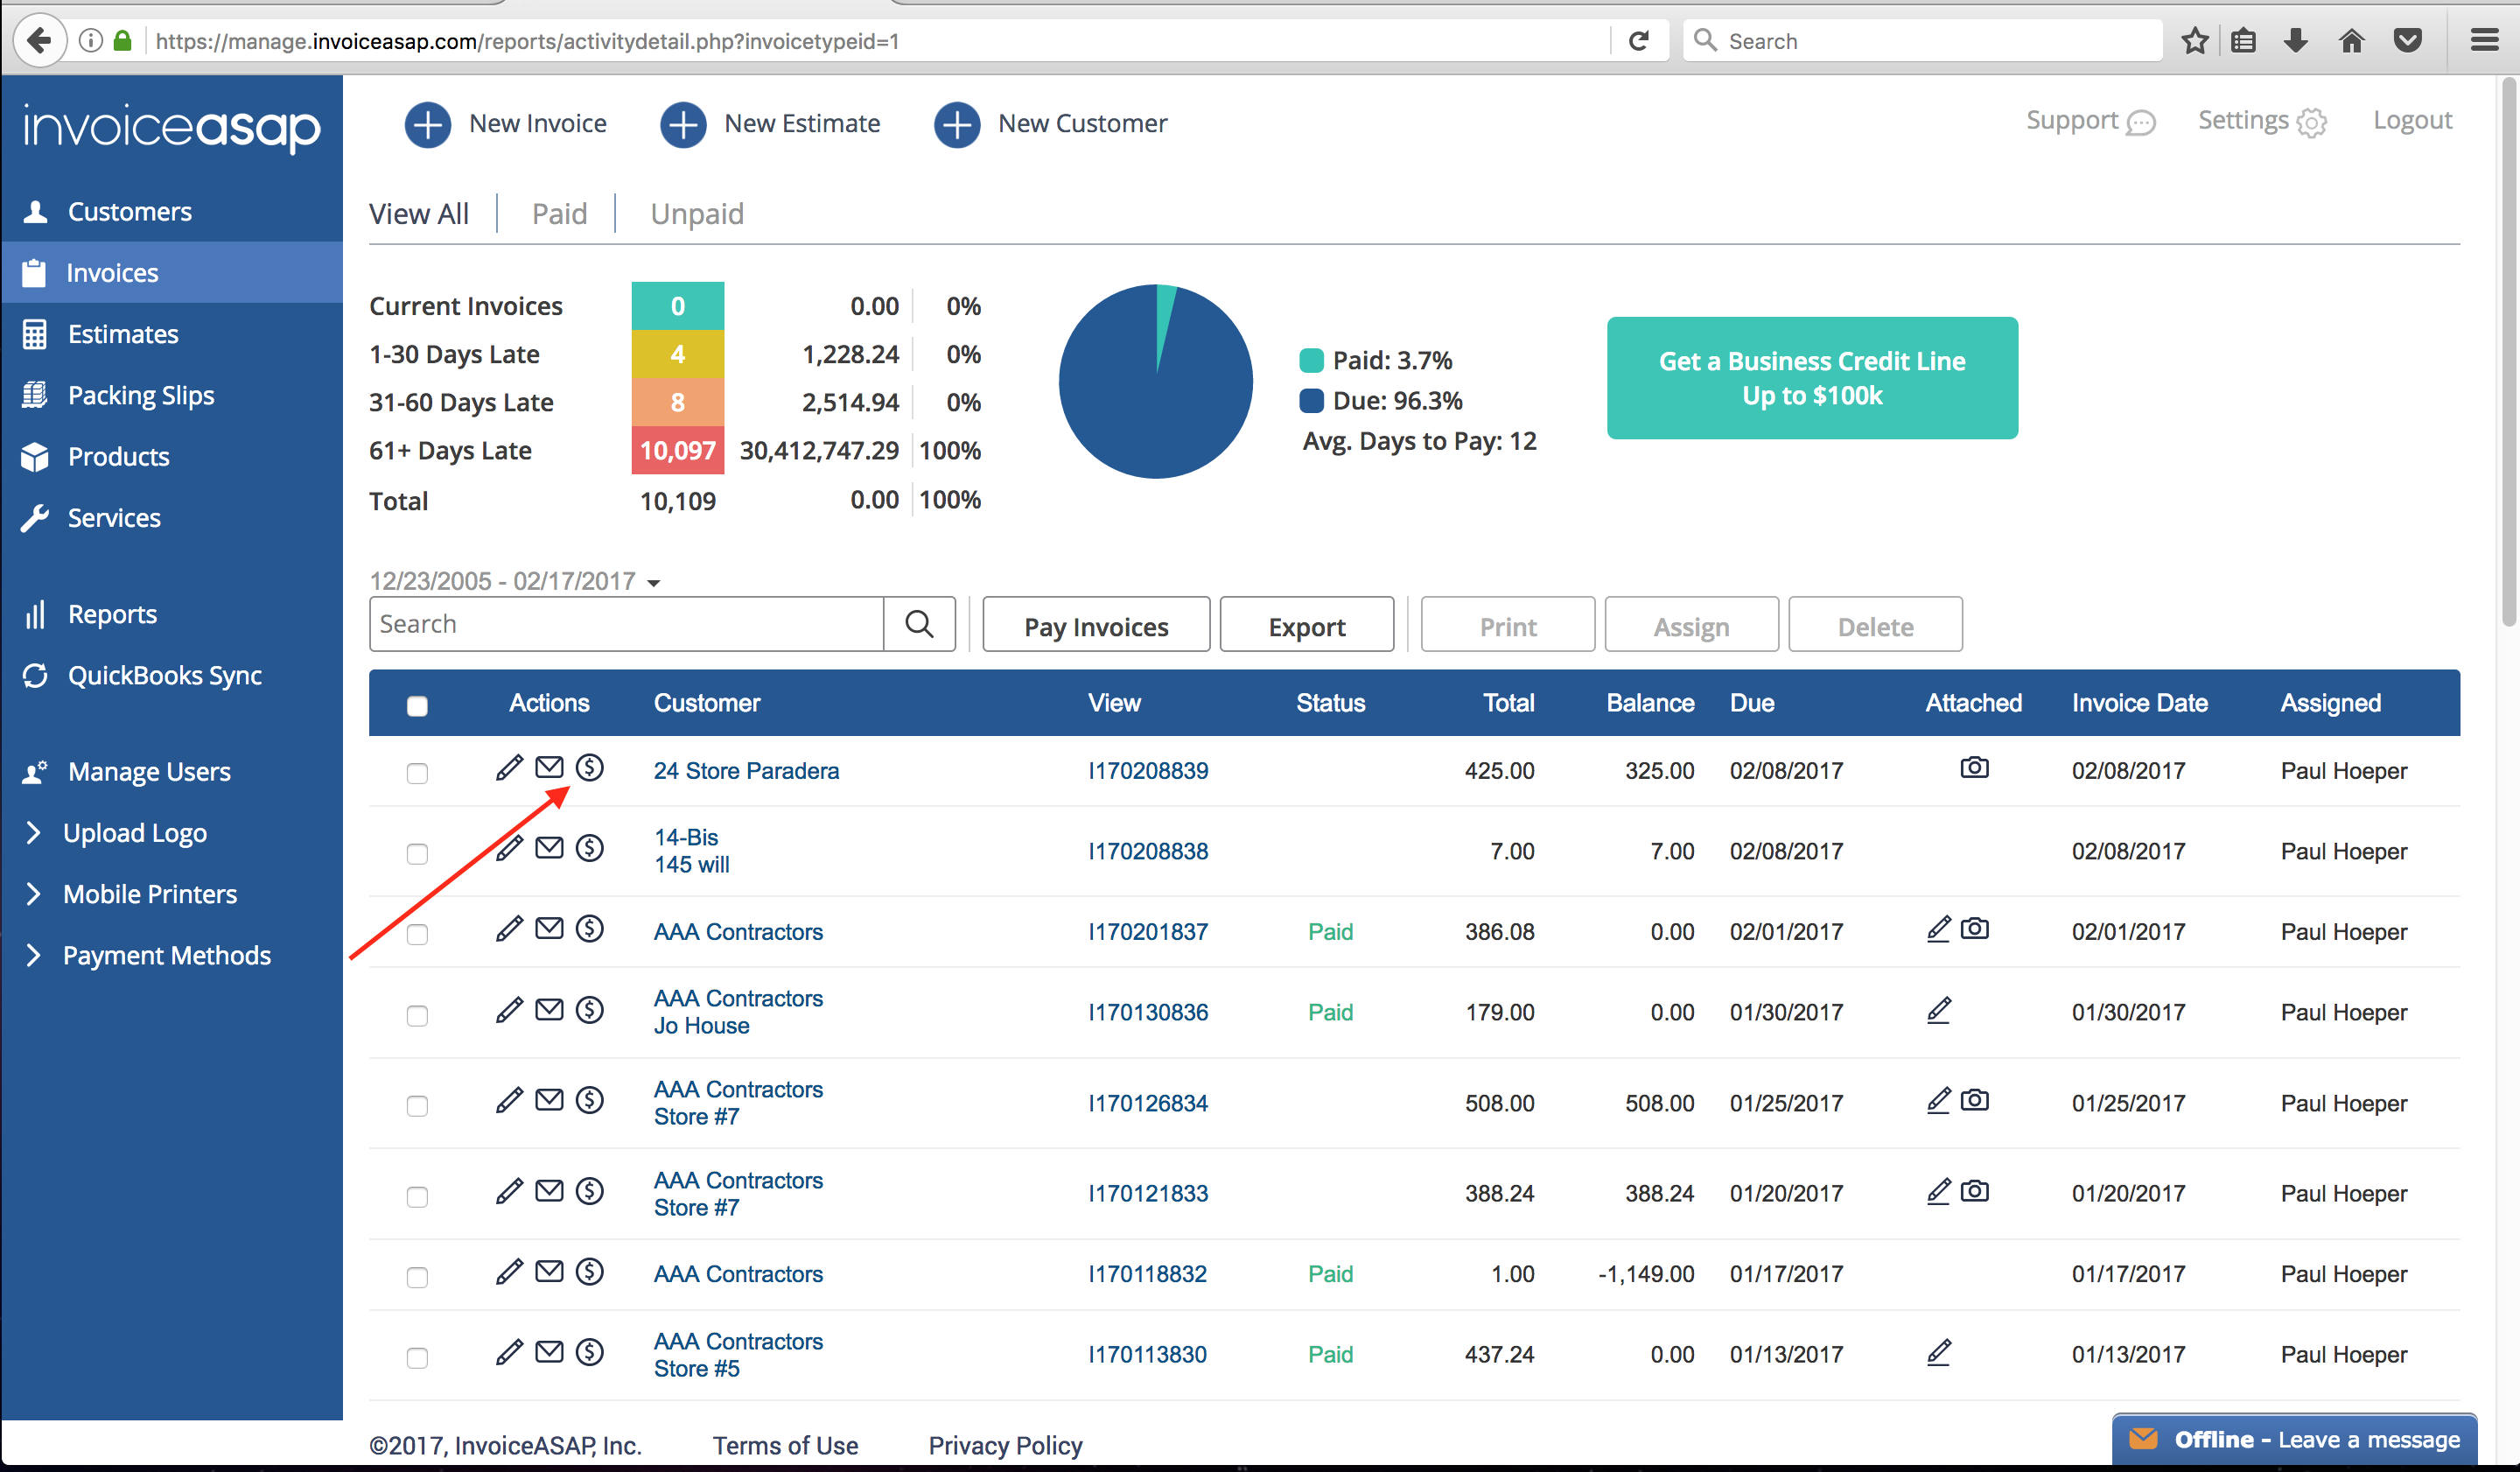Open Settings gear in top right
The image size is (2520, 1472).
point(2312,123)
